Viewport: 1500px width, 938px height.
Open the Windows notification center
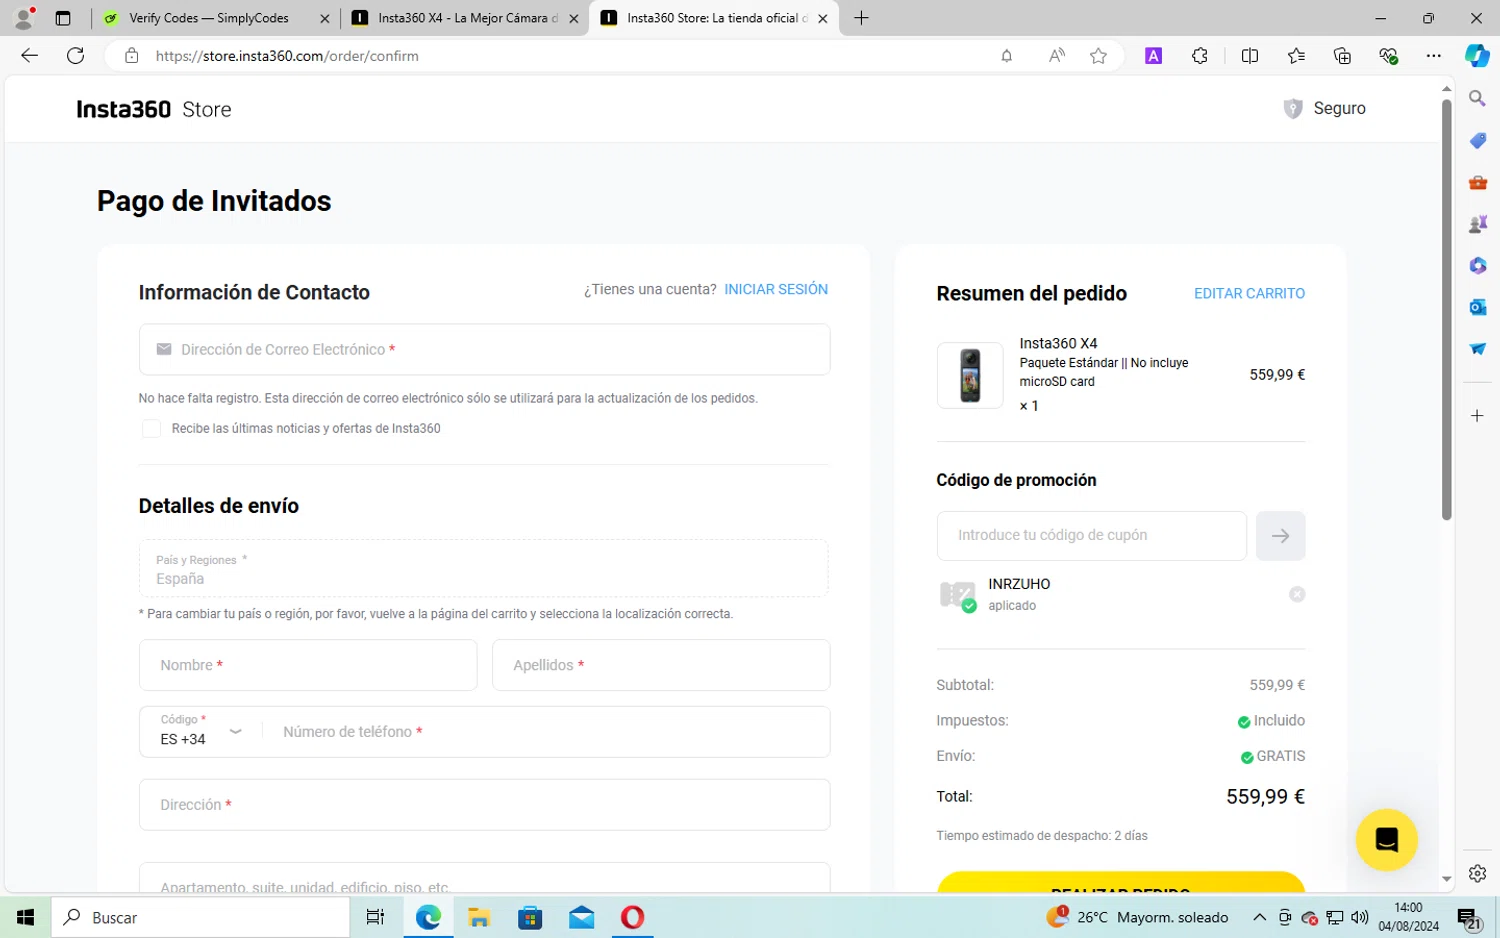(x=1468, y=918)
